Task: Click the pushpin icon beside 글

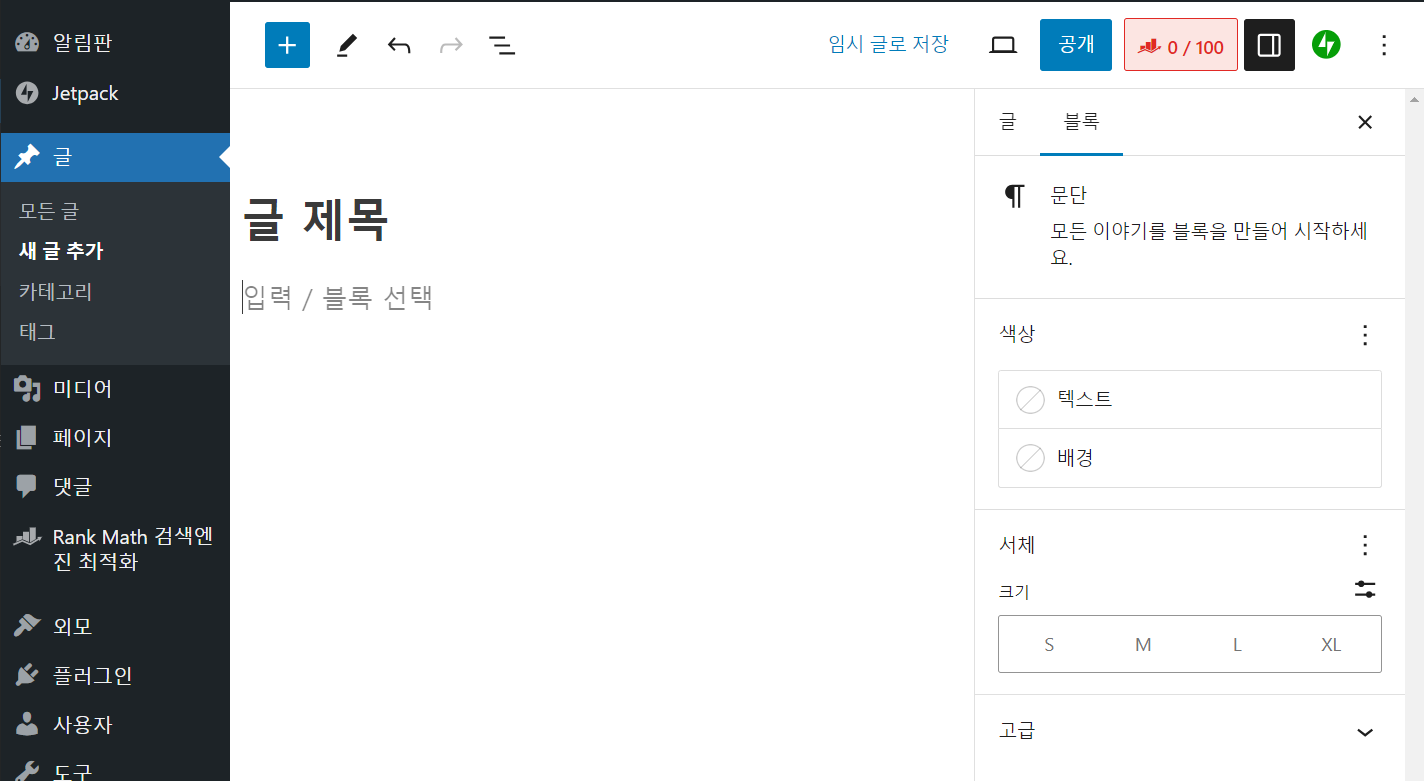Action: coord(27,157)
